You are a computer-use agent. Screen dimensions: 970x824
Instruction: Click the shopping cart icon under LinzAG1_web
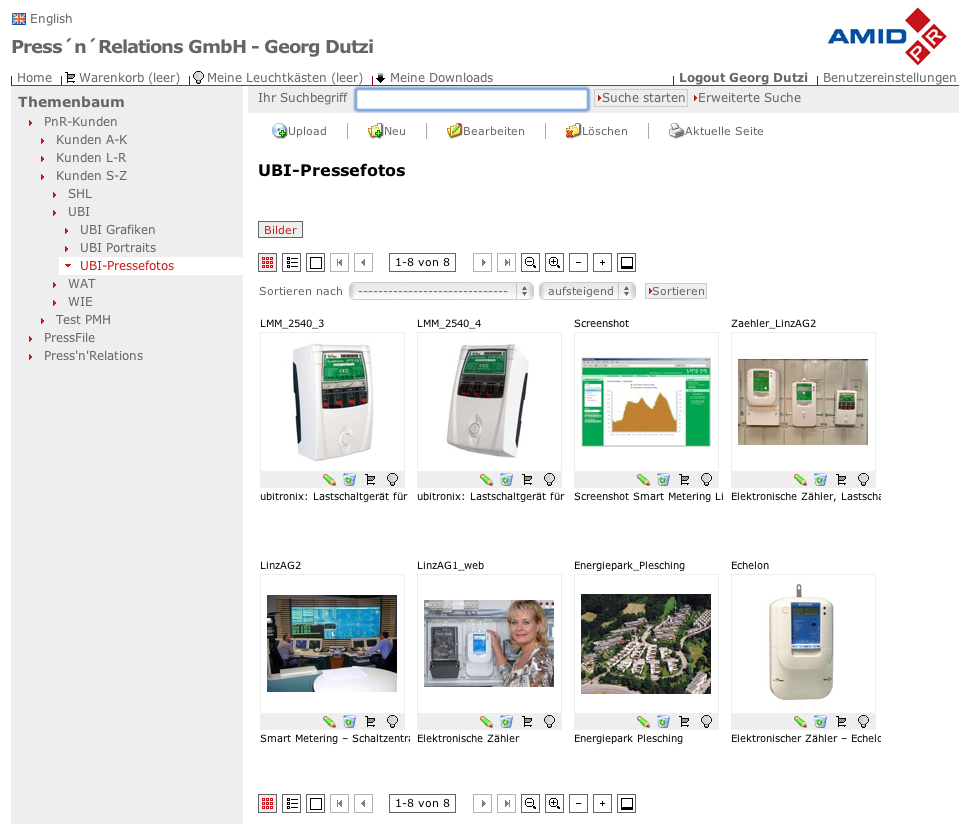[527, 721]
